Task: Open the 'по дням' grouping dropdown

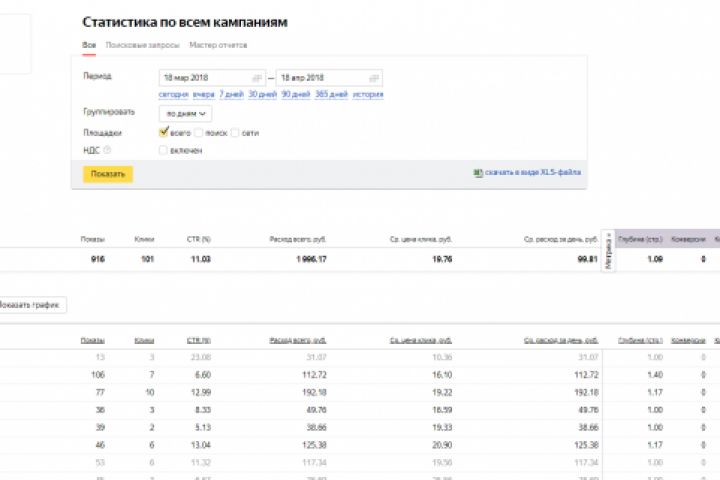Action: tap(186, 113)
